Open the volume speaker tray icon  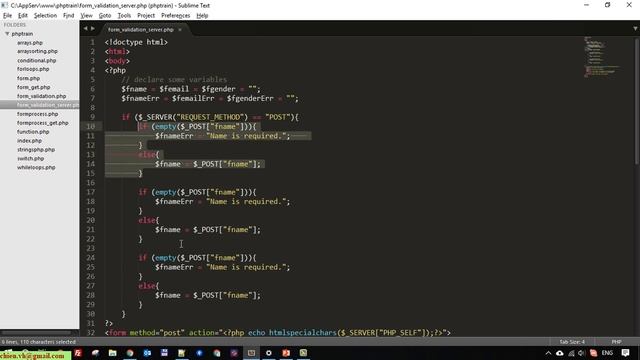pyautogui.click(x=582, y=353)
